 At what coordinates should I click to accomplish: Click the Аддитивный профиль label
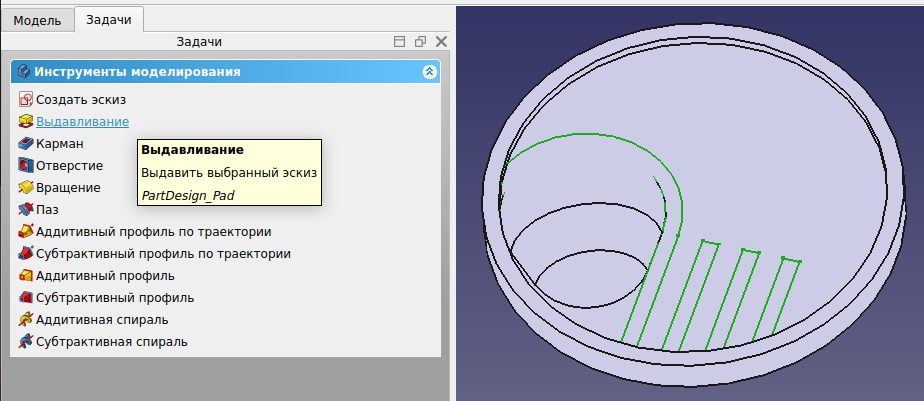[x=105, y=275]
